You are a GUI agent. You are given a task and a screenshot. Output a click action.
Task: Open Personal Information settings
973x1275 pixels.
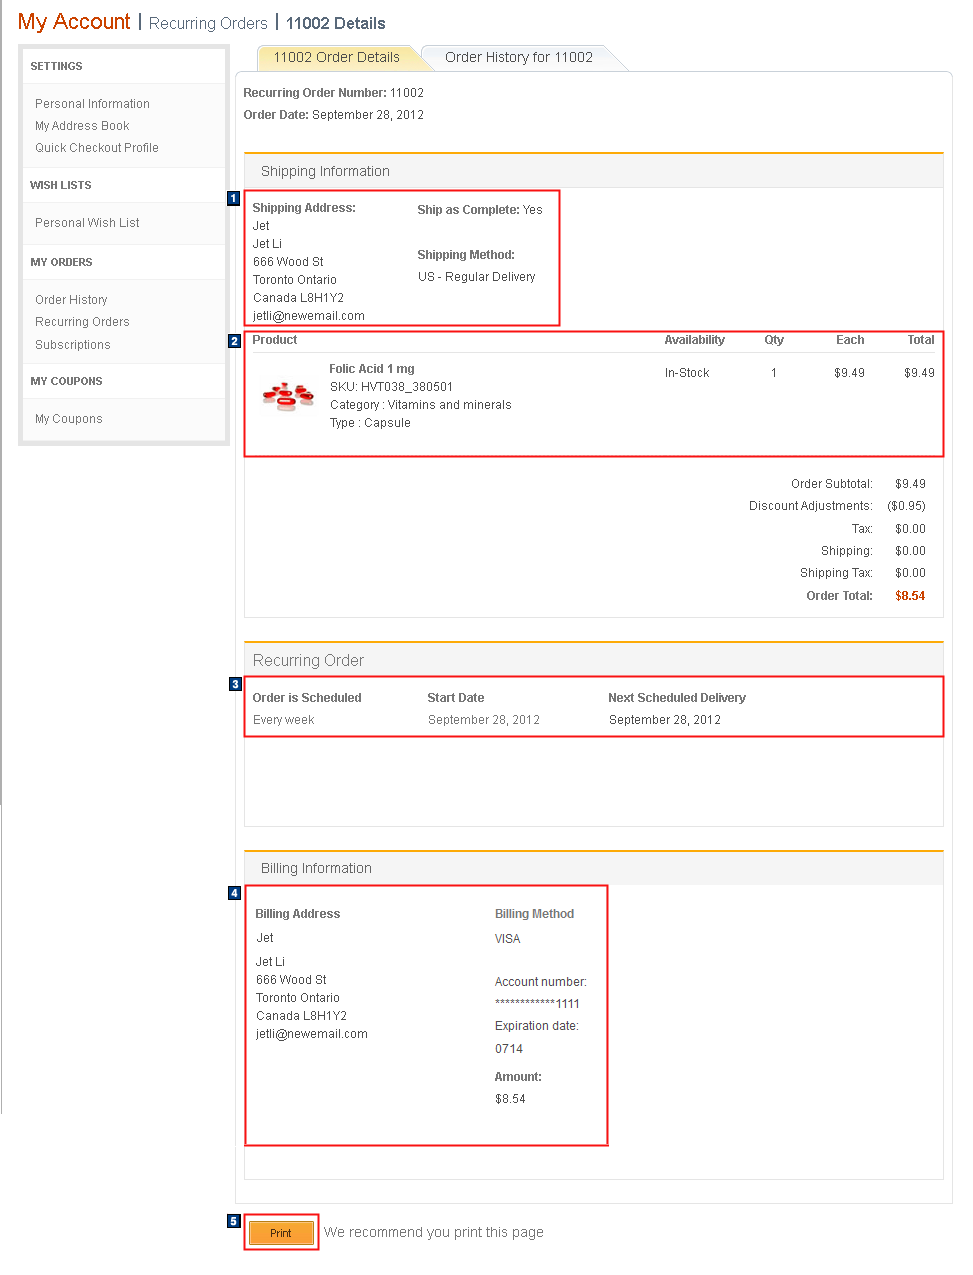pos(92,103)
